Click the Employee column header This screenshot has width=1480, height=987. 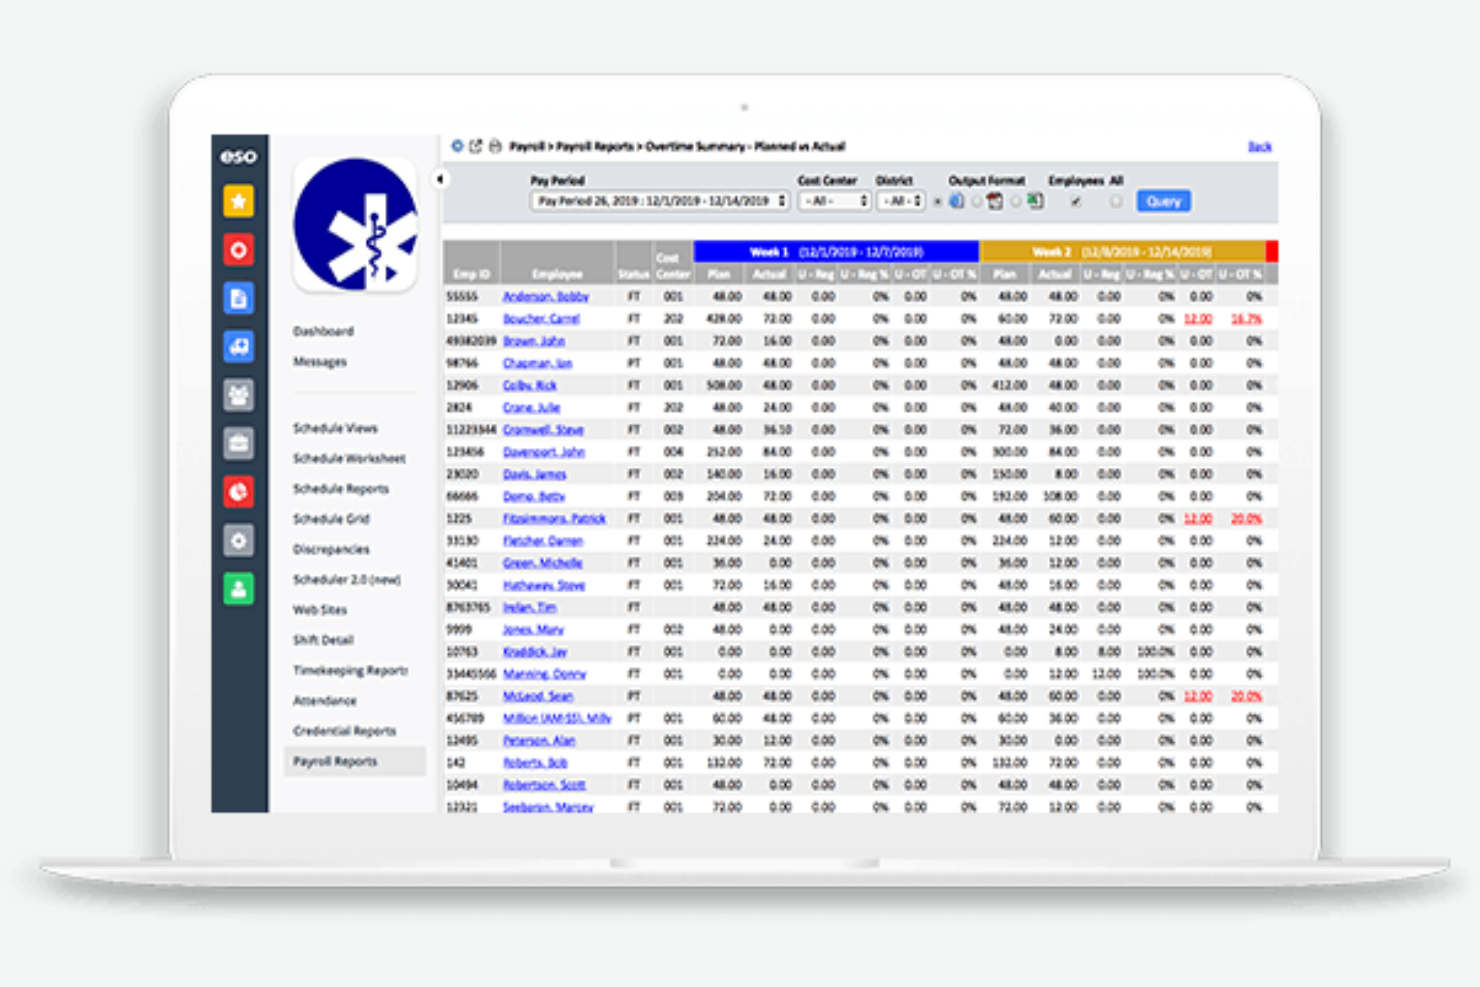pyautogui.click(x=557, y=274)
